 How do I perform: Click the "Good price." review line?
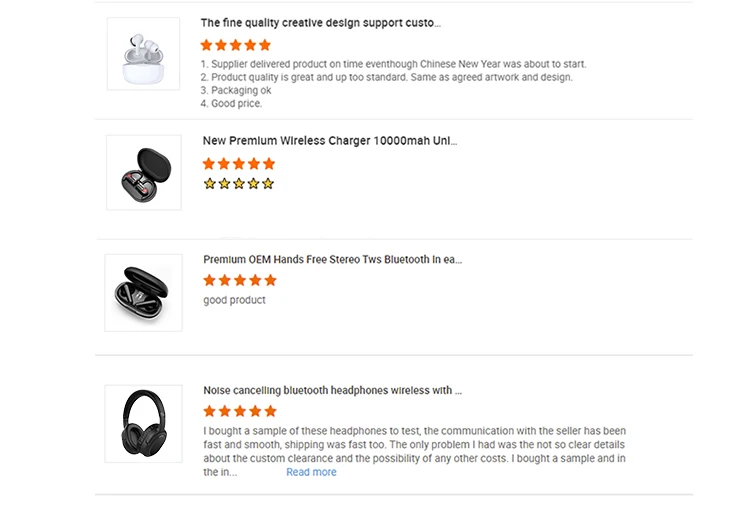click(231, 103)
